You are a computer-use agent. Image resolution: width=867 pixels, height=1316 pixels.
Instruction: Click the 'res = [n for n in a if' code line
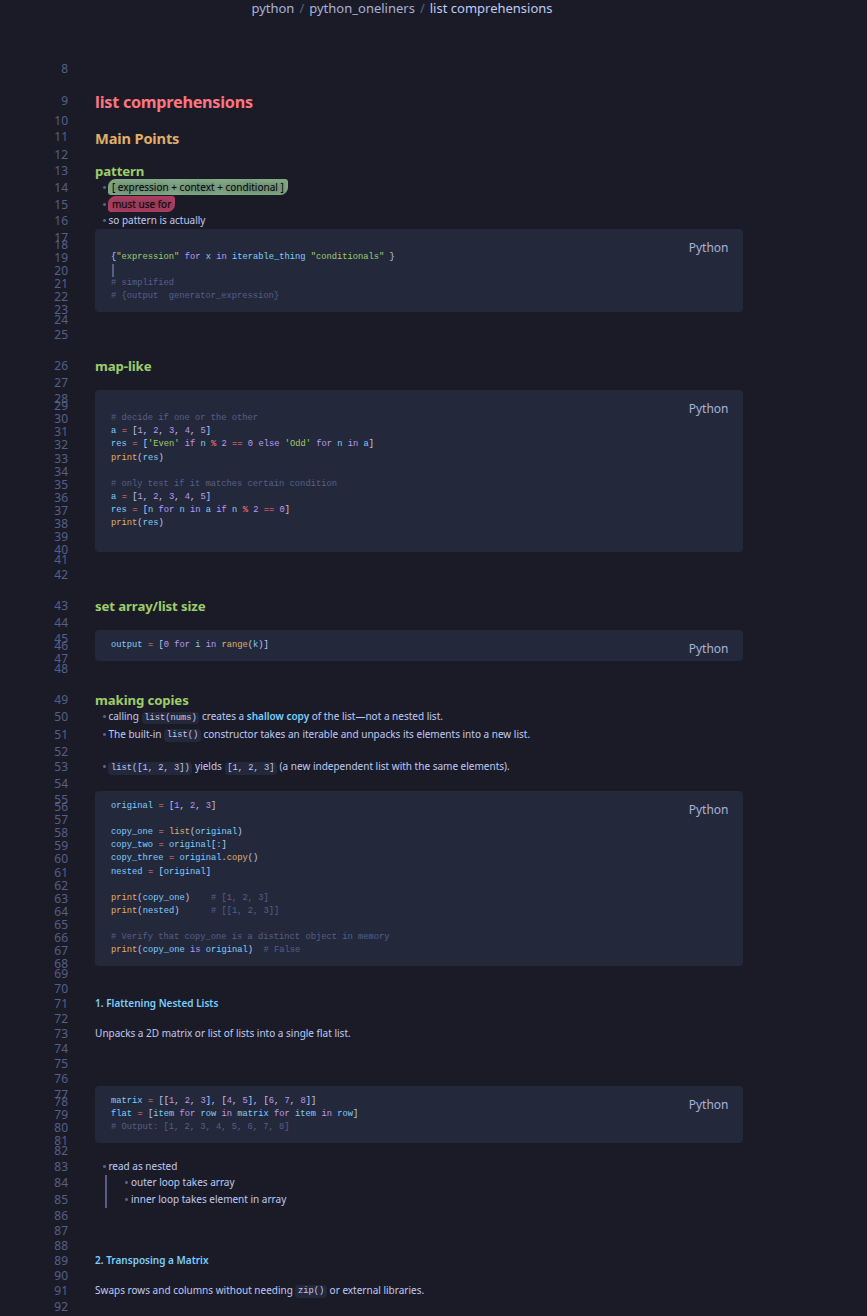click(x=200, y=509)
